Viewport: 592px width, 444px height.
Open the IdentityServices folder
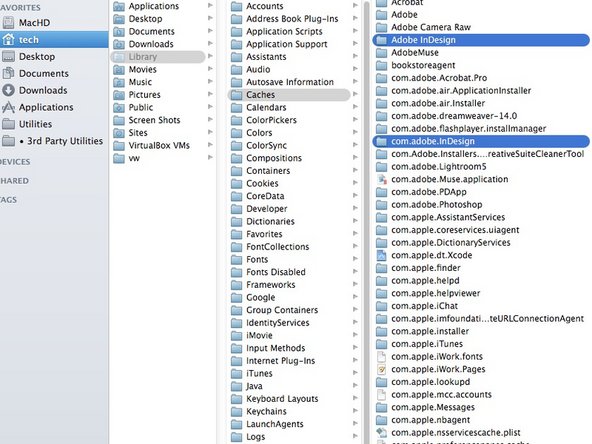pos(278,323)
